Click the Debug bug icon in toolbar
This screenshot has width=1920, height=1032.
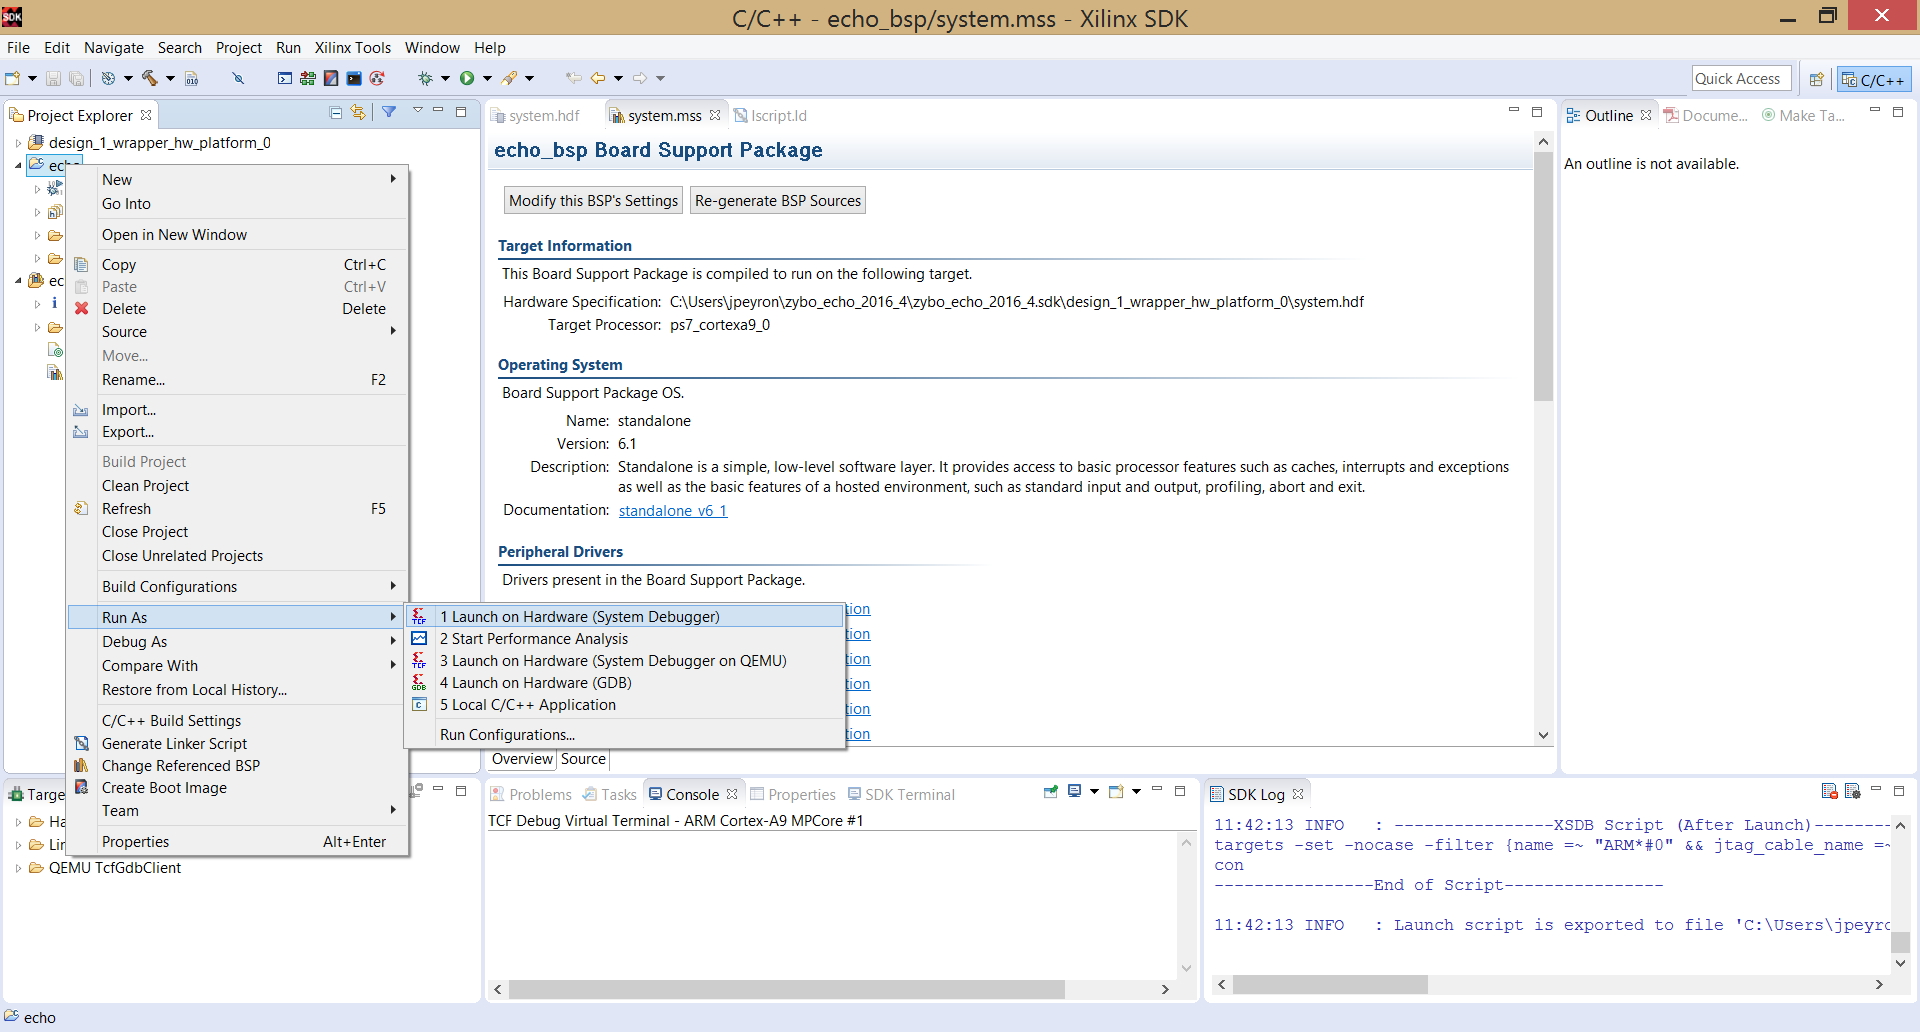pos(425,78)
